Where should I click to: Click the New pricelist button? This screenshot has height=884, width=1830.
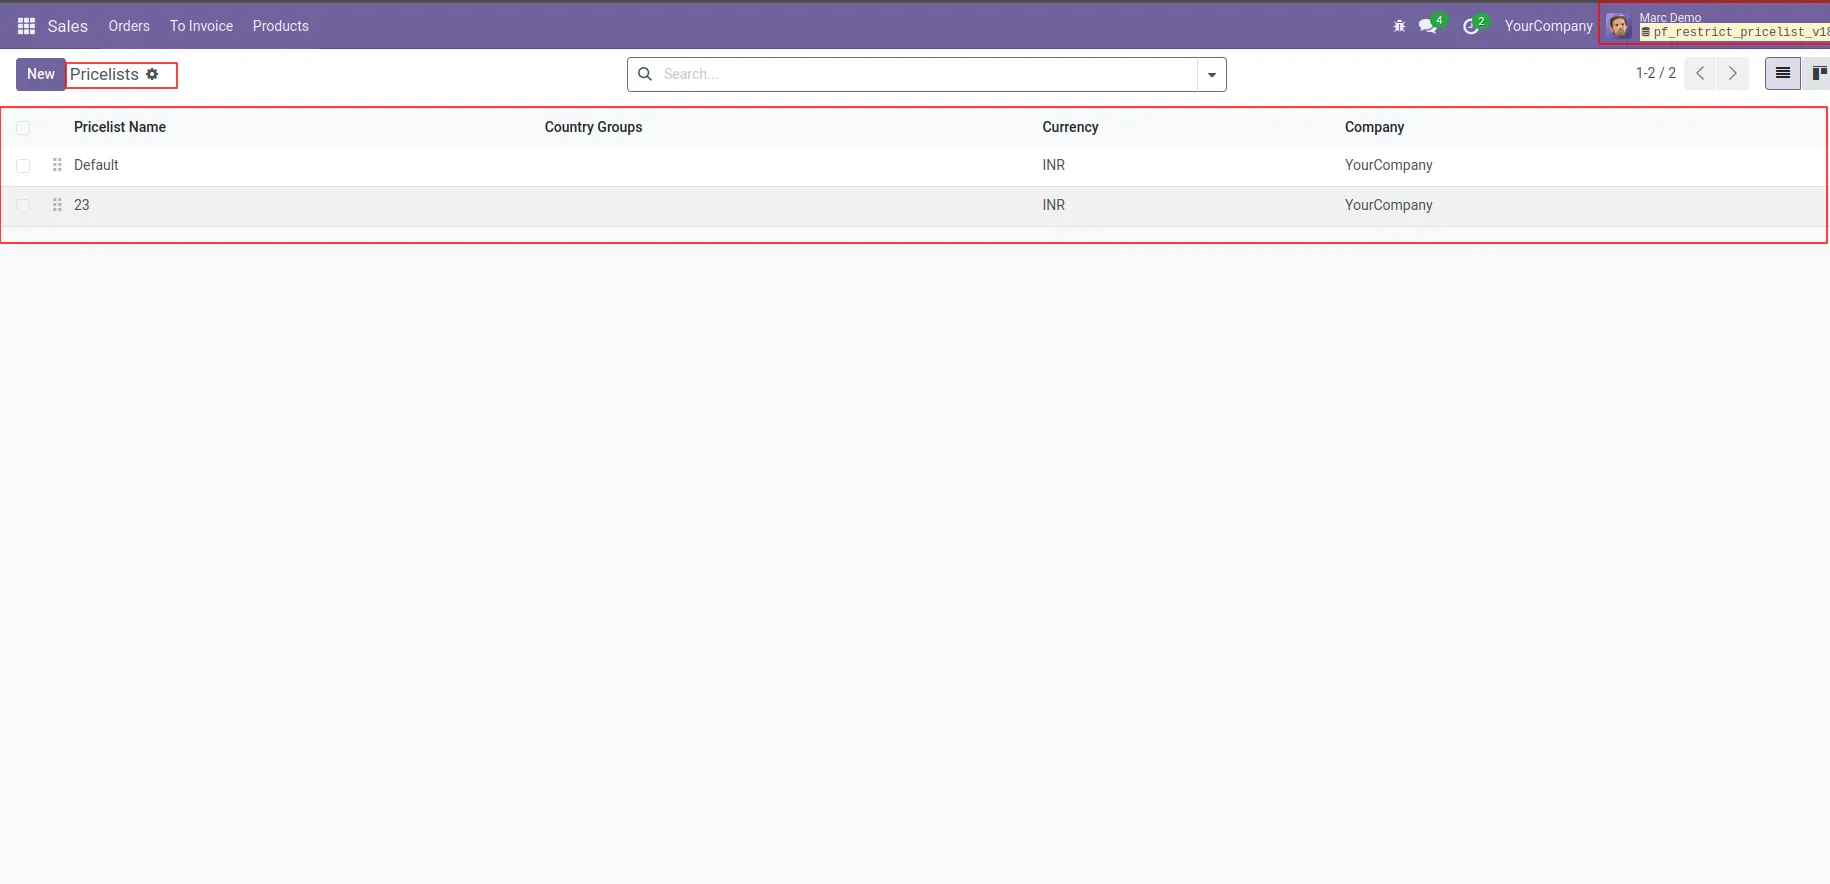pyautogui.click(x=41, y=74)
